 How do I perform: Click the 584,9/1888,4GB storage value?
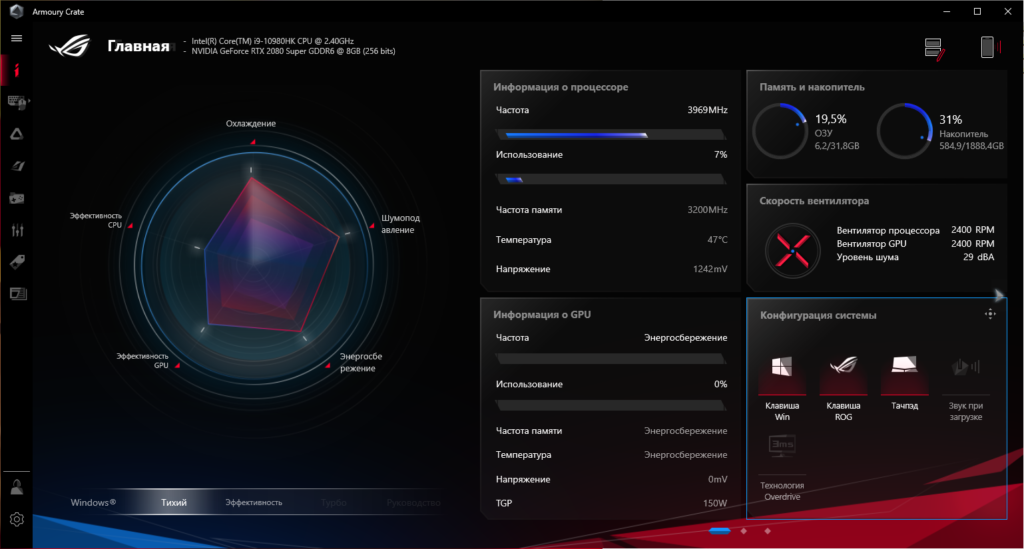pos(971,146)
